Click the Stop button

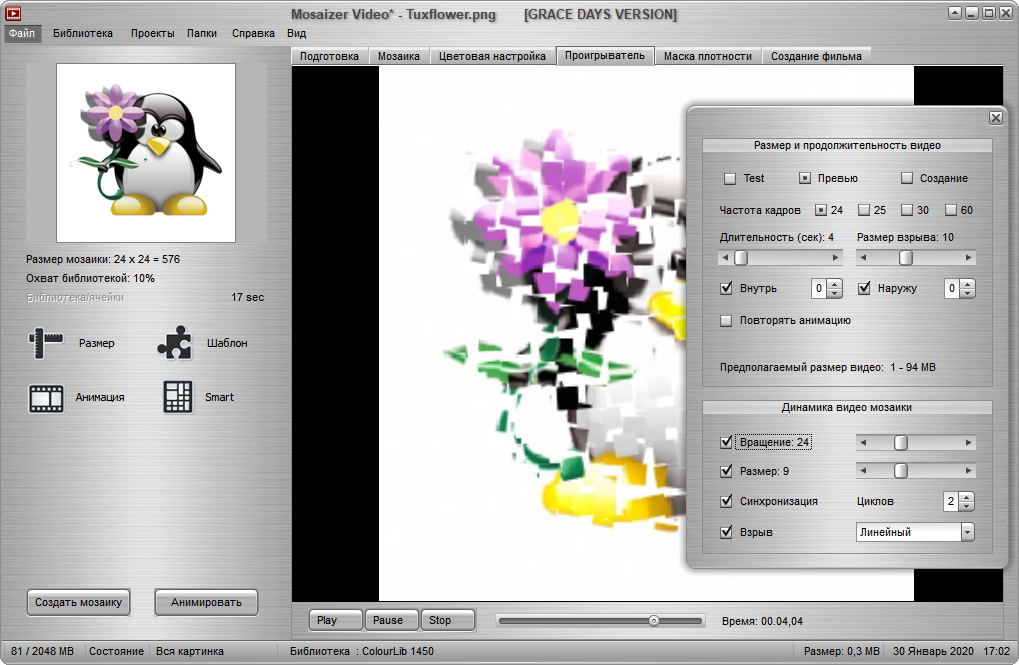448,620
